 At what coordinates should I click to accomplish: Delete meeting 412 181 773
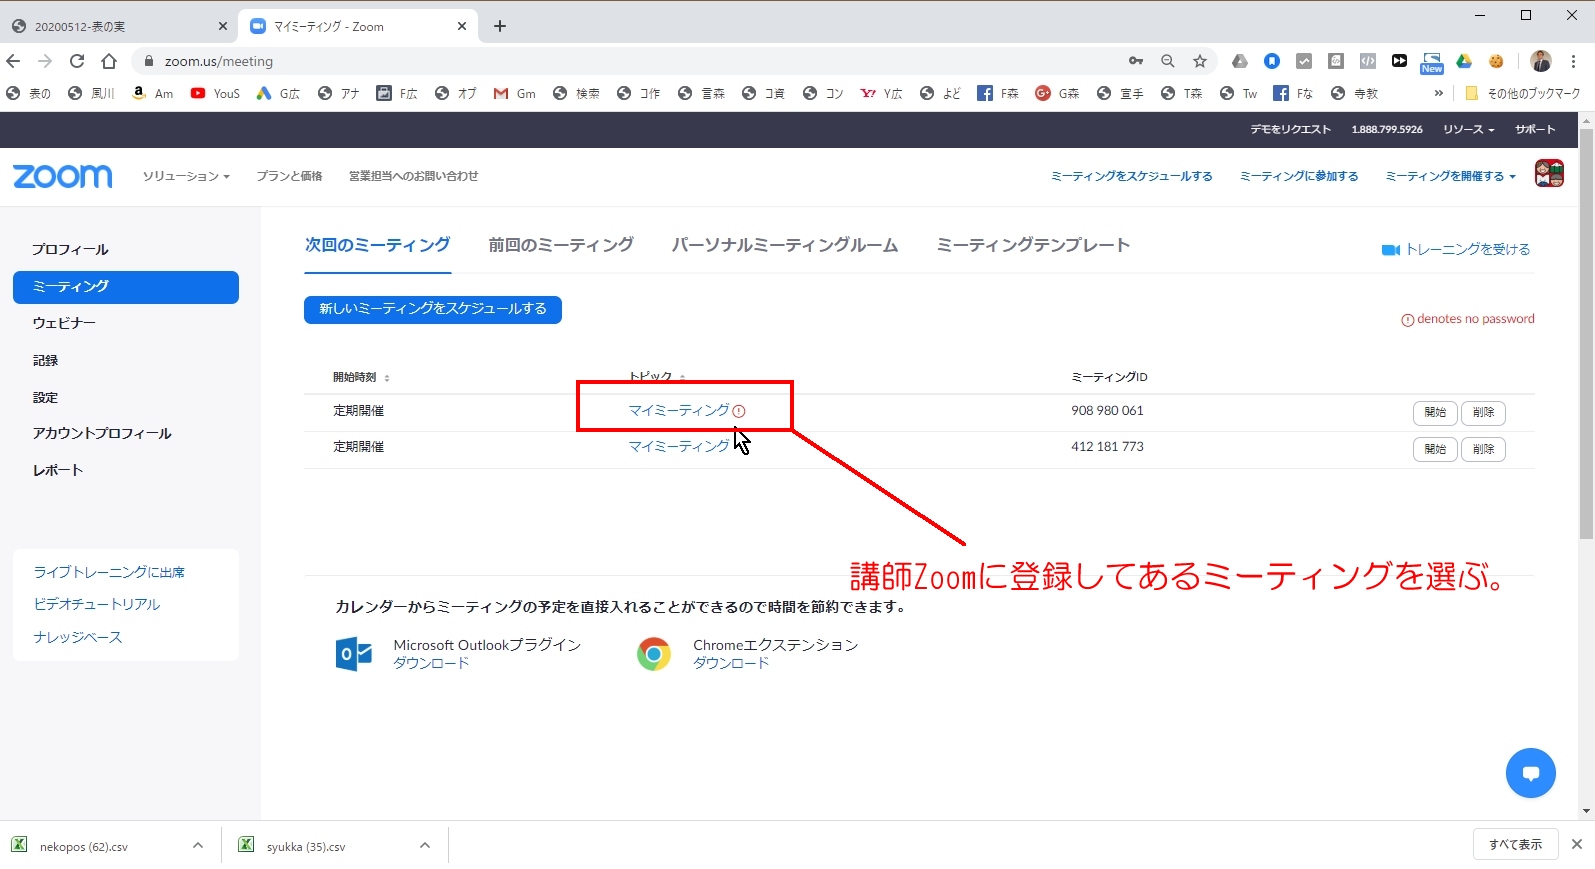(x=1483, y=449)
